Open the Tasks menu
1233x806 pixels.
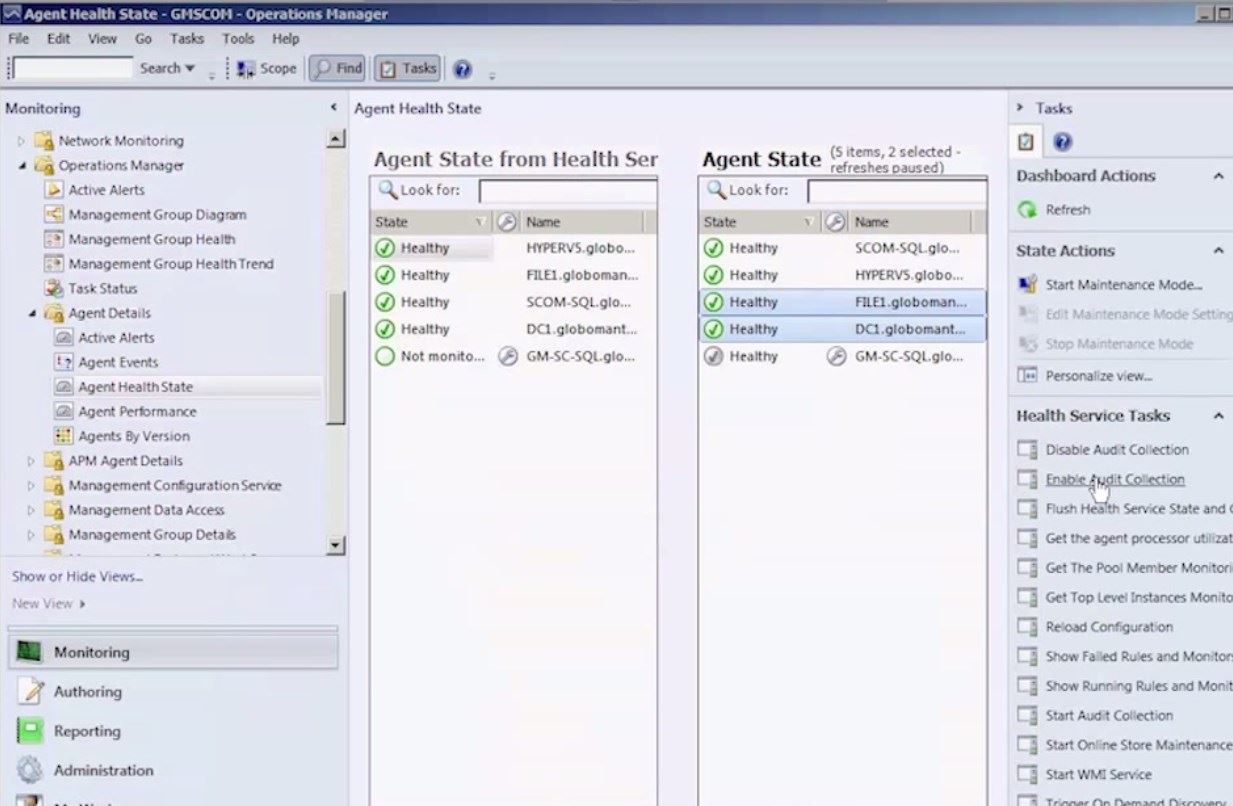coord(187,39)
